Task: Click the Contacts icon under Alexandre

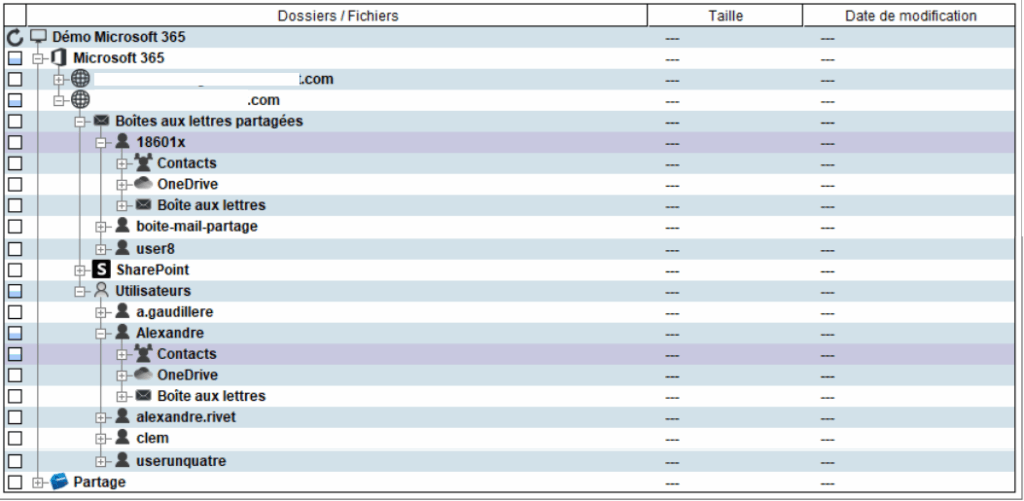Action: 143,353
